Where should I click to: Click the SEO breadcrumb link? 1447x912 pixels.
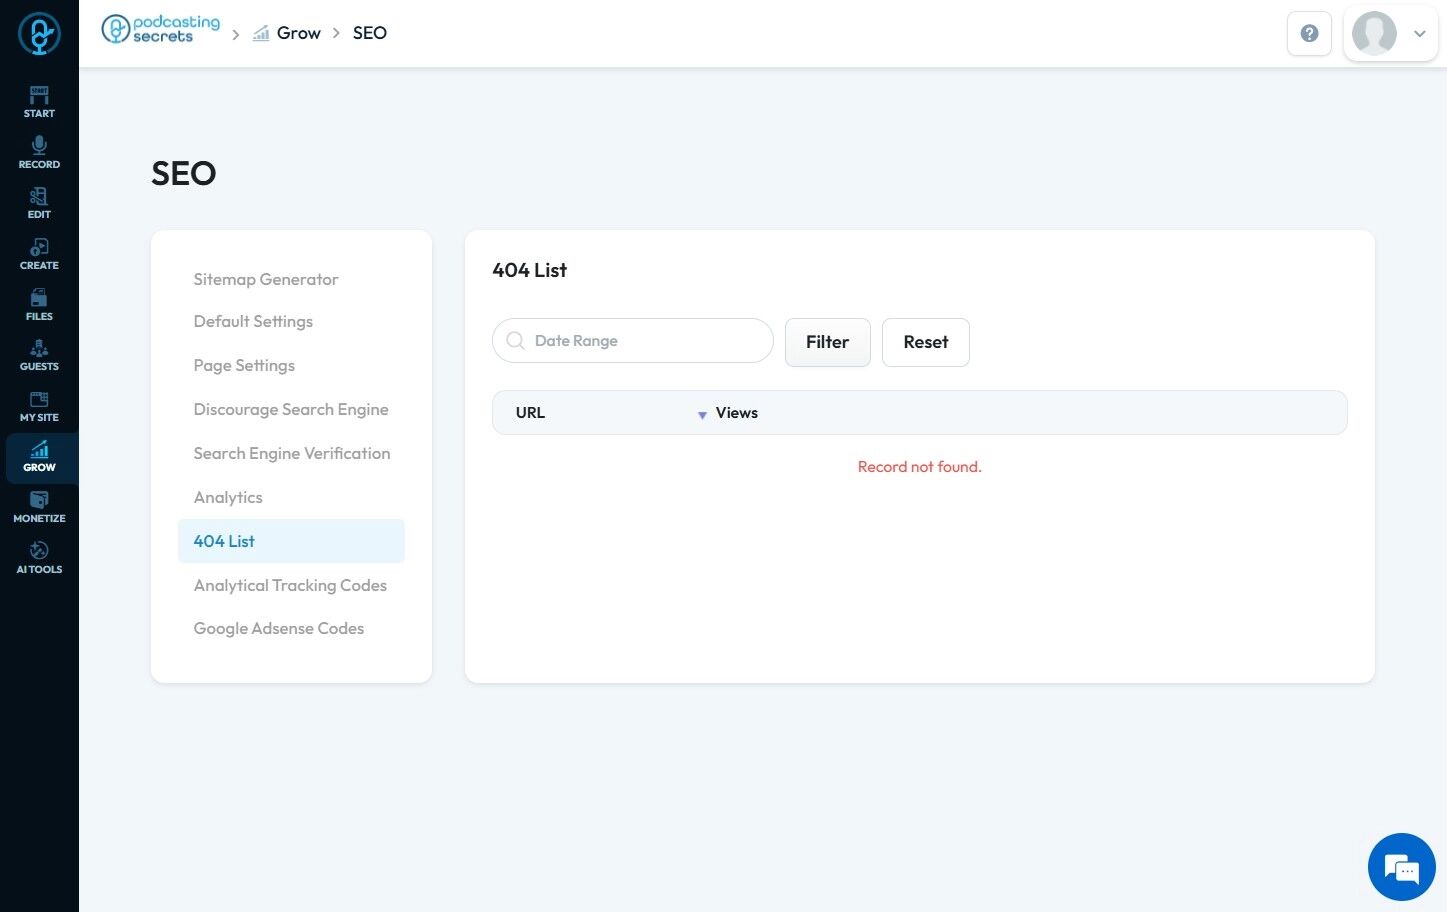tap(370, 33)
